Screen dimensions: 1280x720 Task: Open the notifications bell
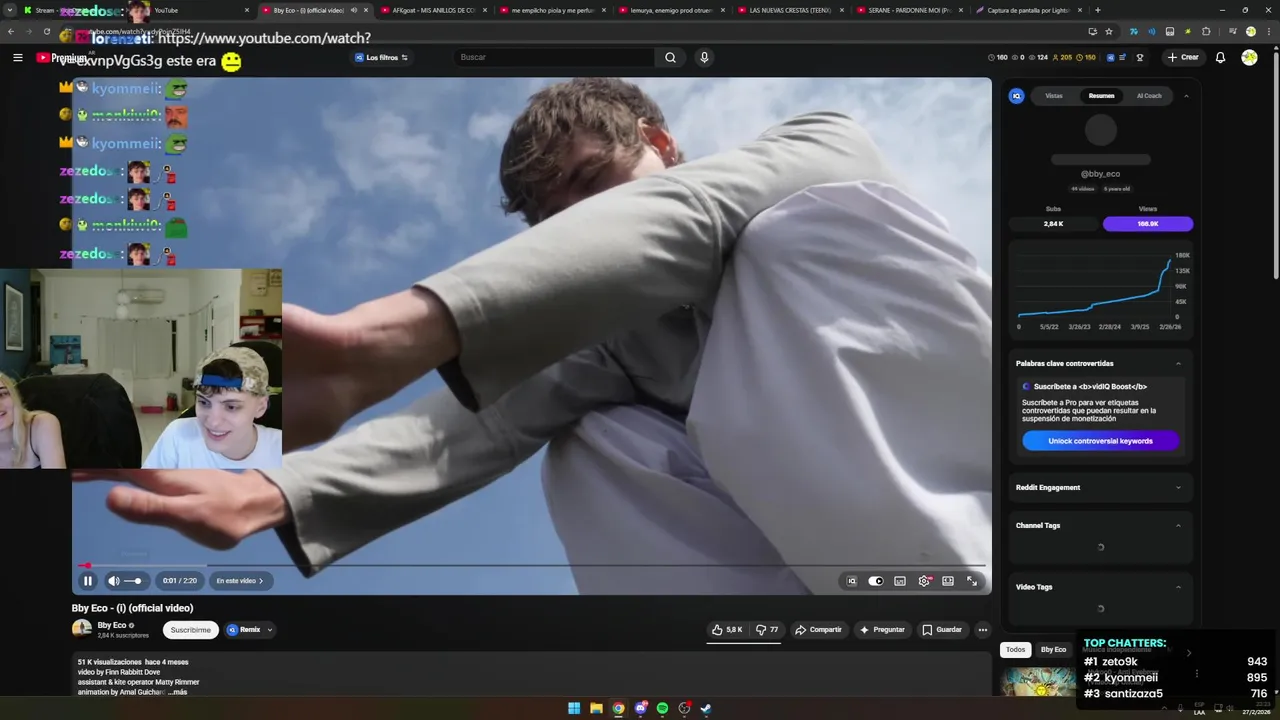1220,57
